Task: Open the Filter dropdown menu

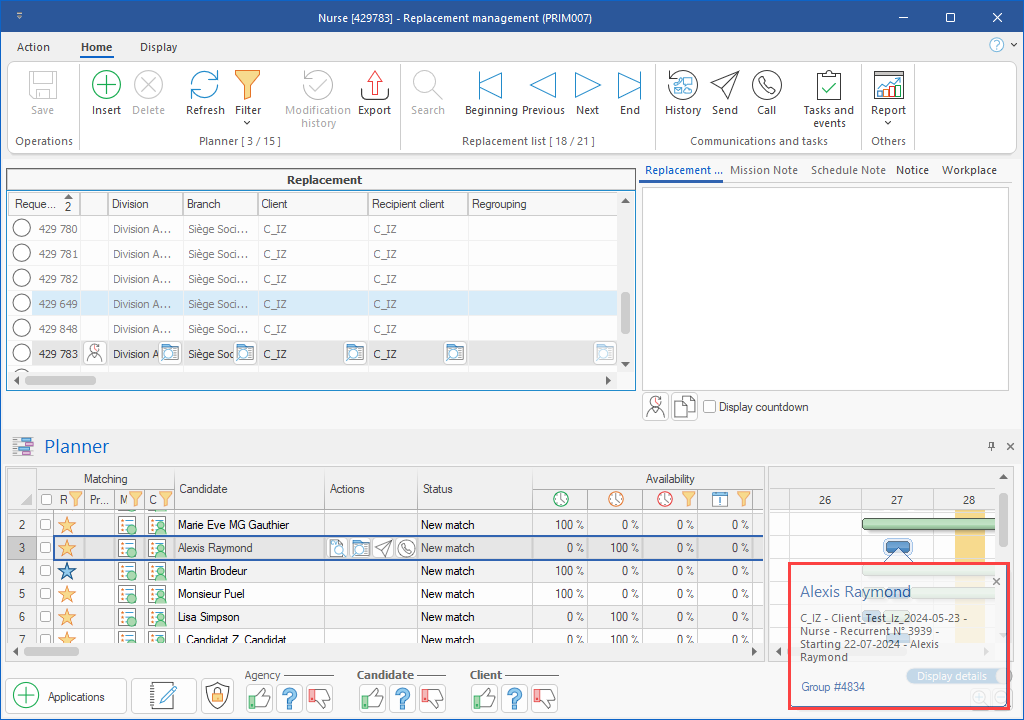Action: (248, 122)
